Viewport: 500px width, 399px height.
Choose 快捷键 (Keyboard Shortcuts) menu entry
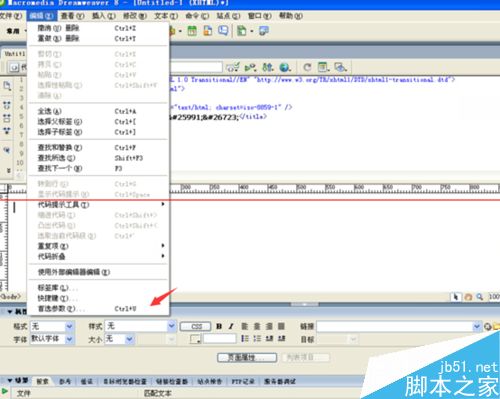pyautogui.click(x=98, y=298)
